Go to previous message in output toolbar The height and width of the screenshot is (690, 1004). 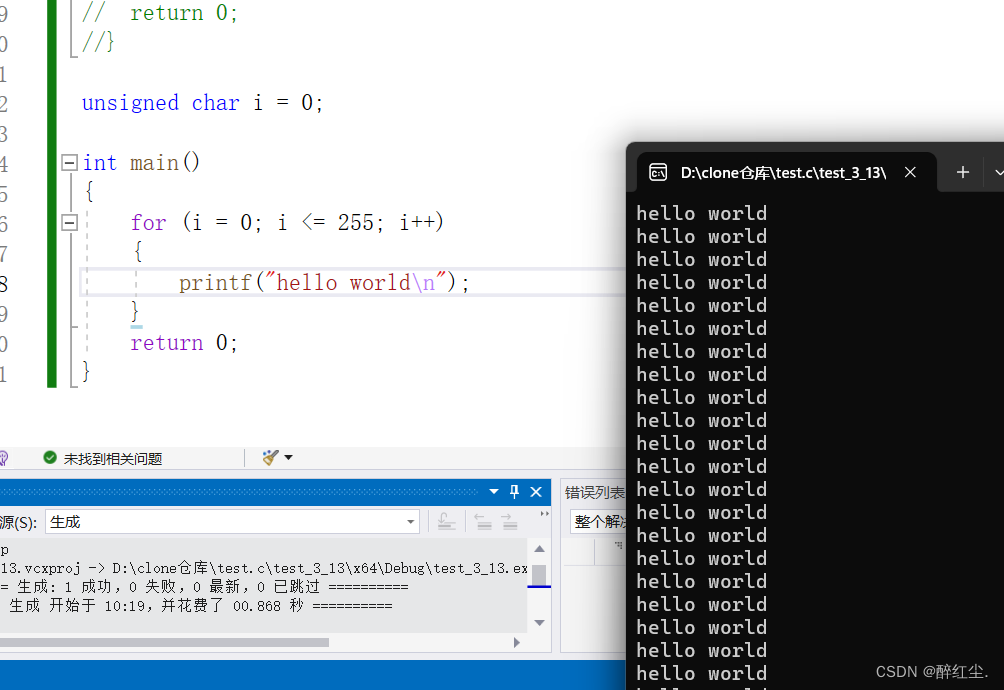click(x=483, y=522)
